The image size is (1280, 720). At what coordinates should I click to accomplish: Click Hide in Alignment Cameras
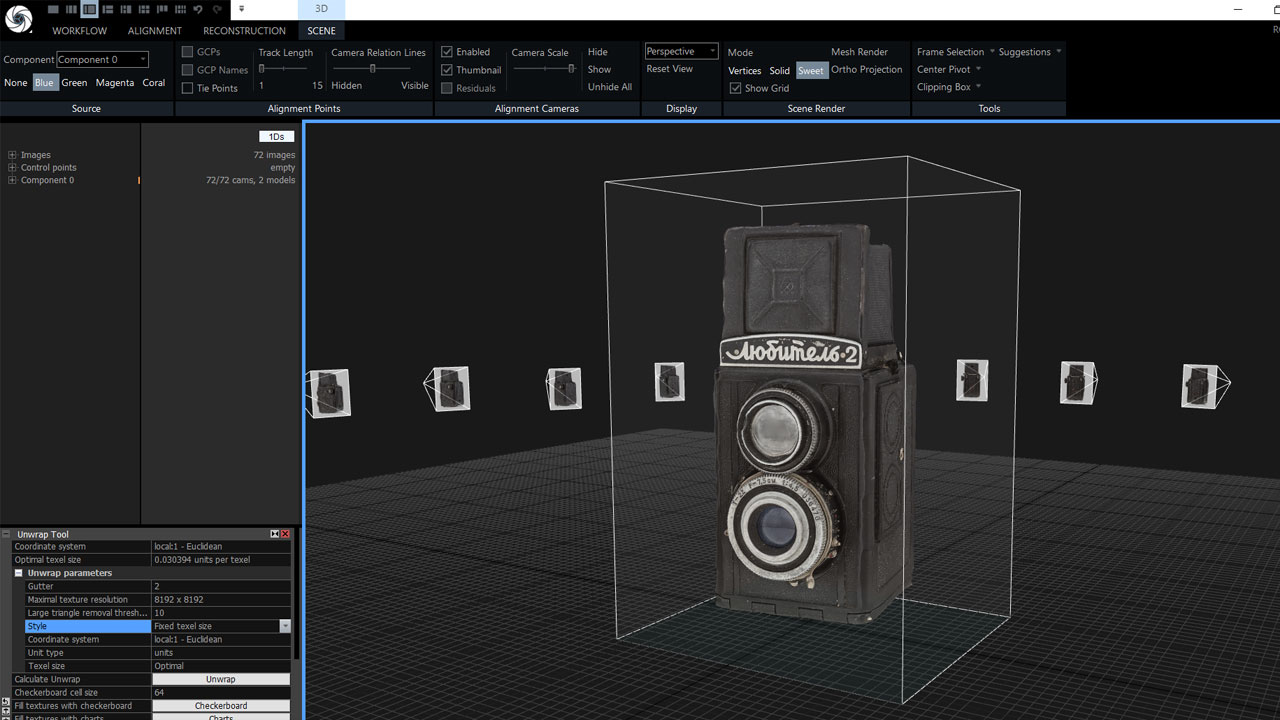point(598,52)
